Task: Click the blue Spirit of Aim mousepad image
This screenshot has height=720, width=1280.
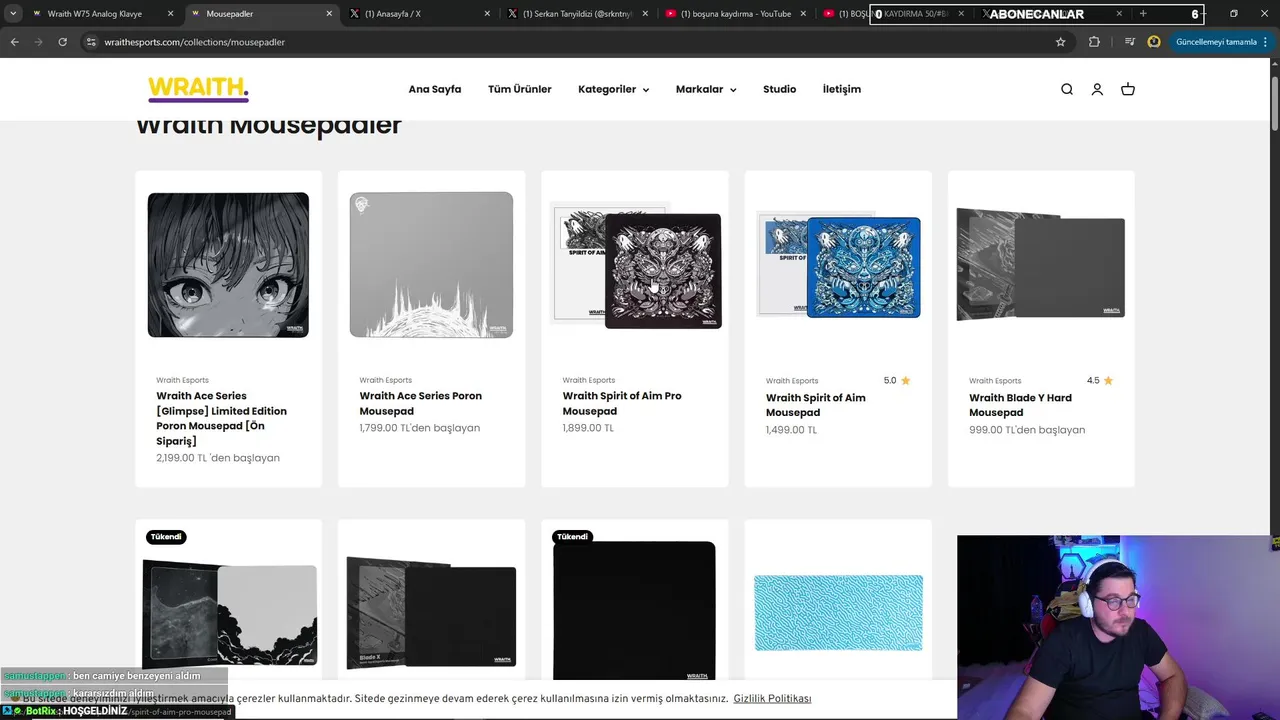Action: [x=839, y=265]
